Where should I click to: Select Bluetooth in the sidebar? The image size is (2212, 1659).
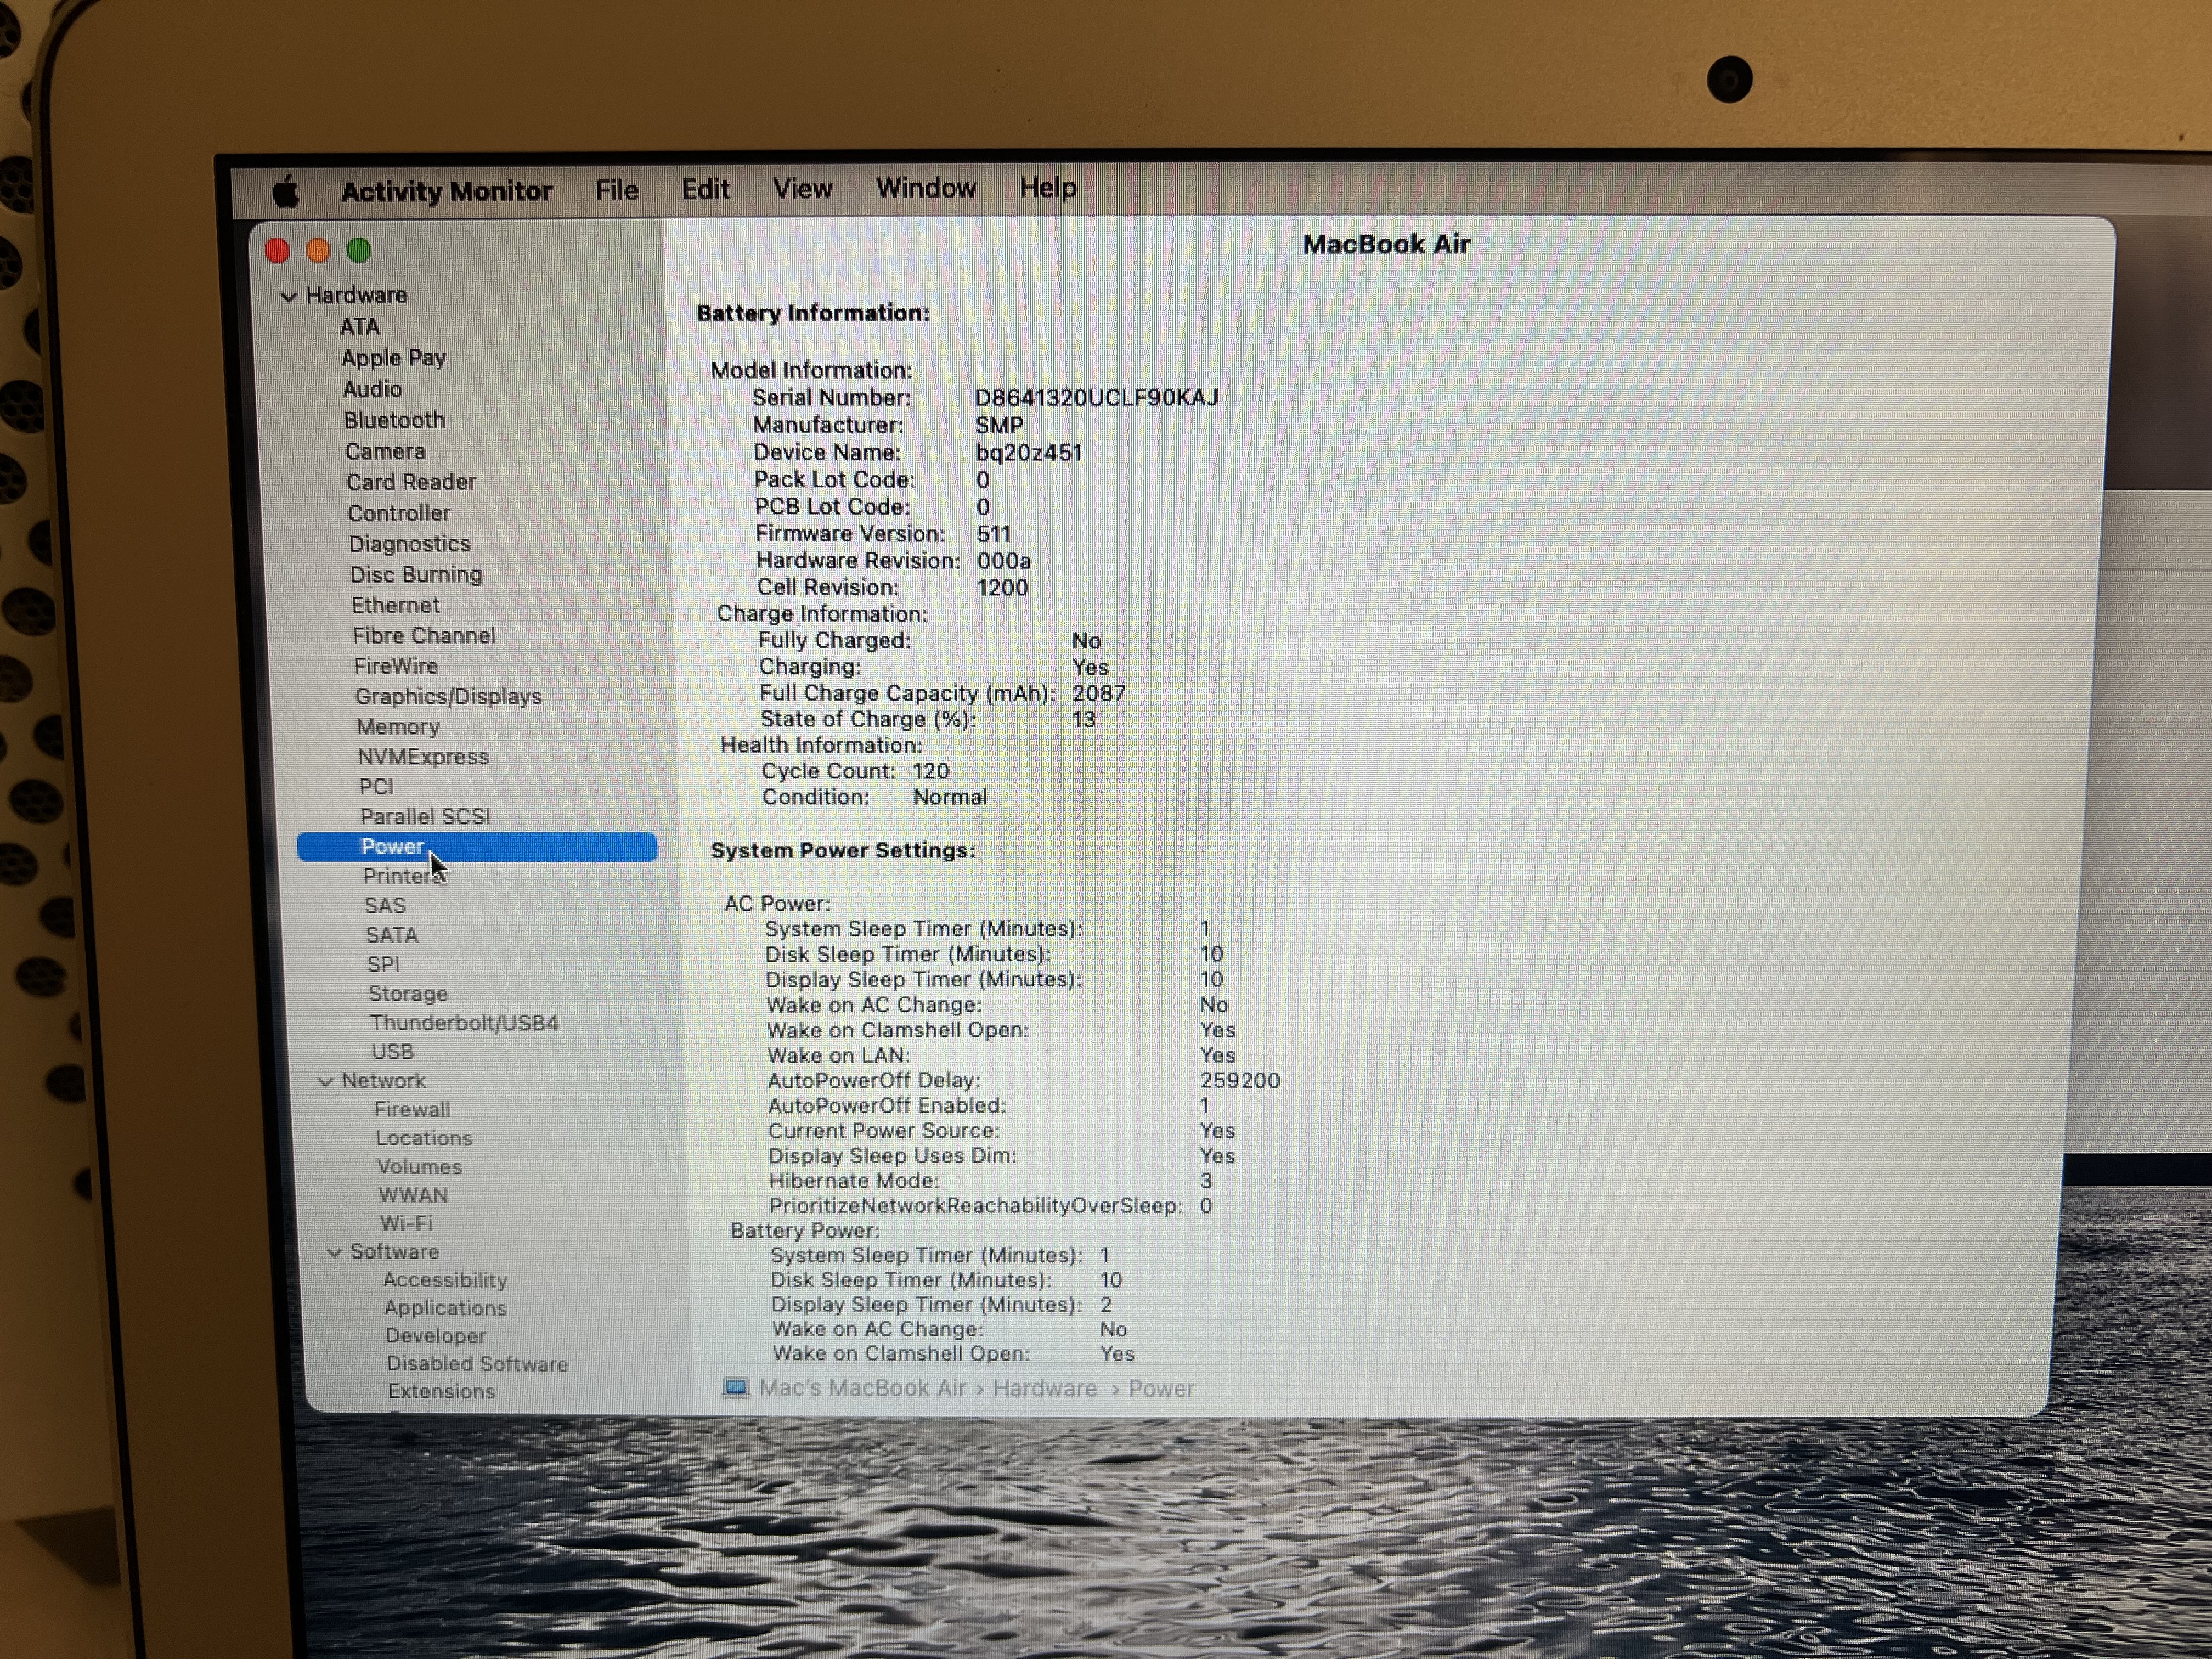[x=394, y=420]
